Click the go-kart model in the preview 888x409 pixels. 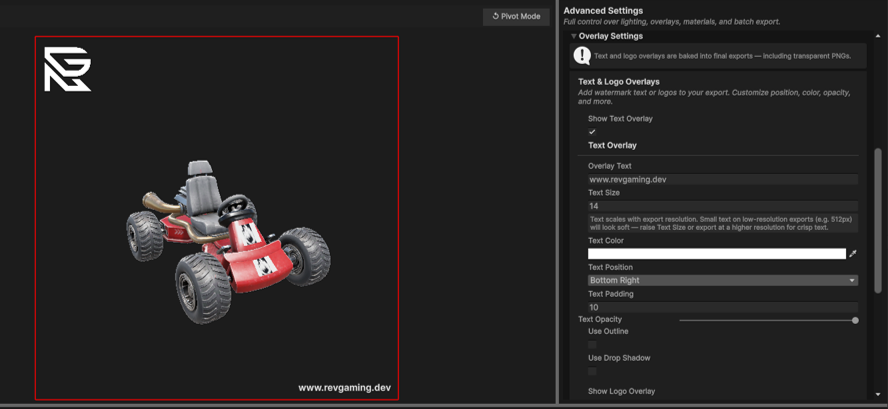point(228,242)
